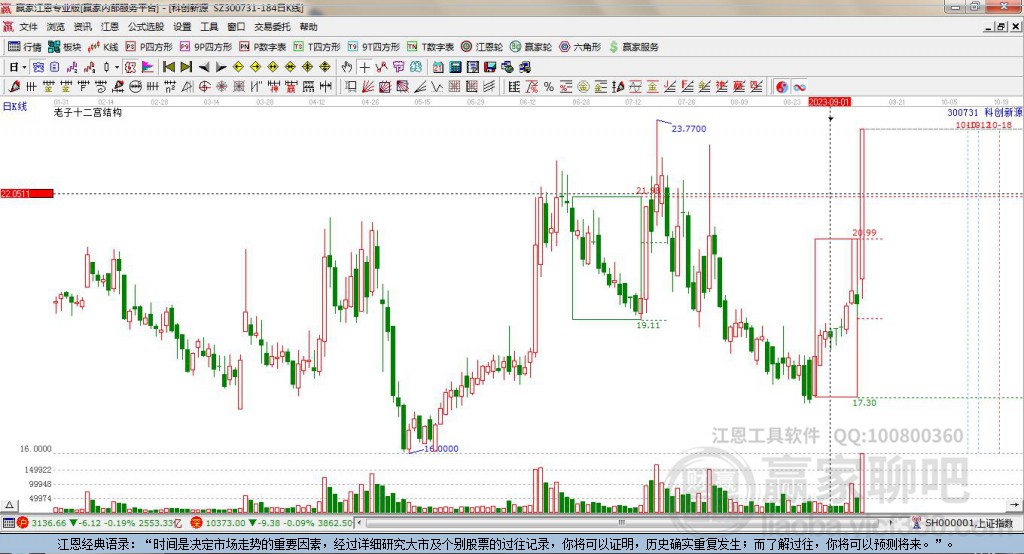Open the 帮助 menu

(x=308, y=27)
